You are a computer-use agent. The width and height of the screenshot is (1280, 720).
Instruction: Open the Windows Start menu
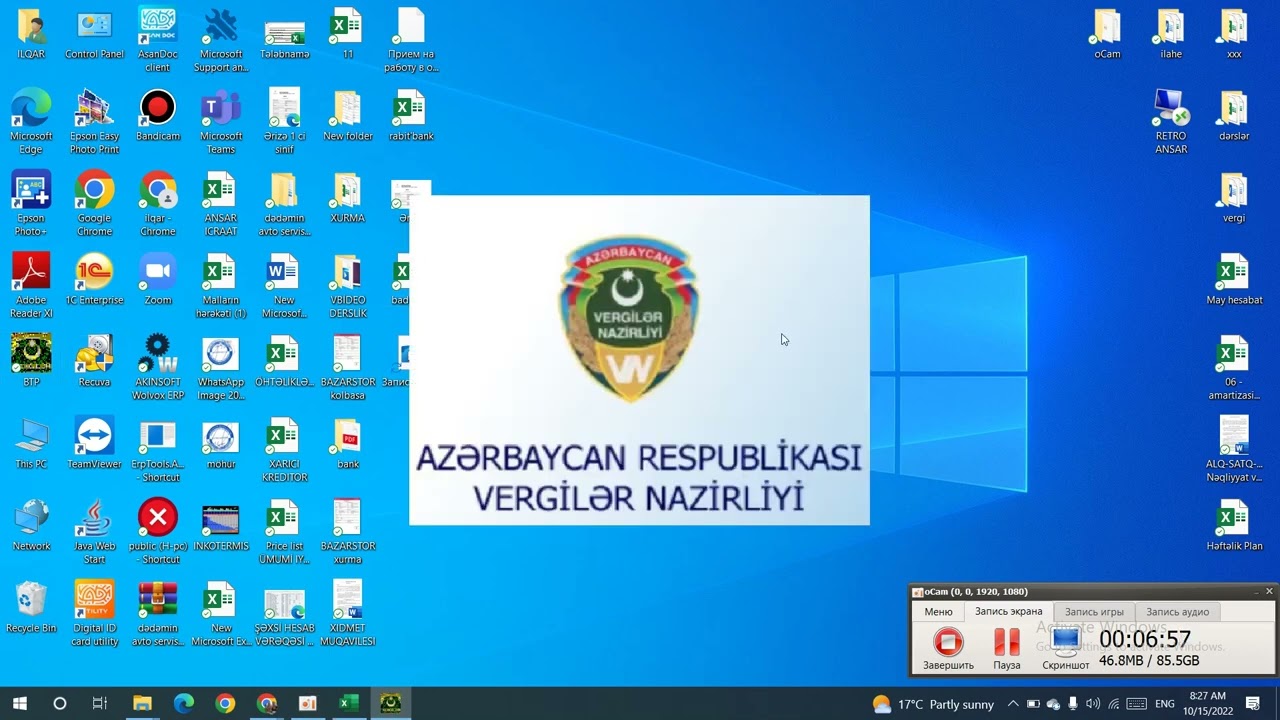pos(19,704)
